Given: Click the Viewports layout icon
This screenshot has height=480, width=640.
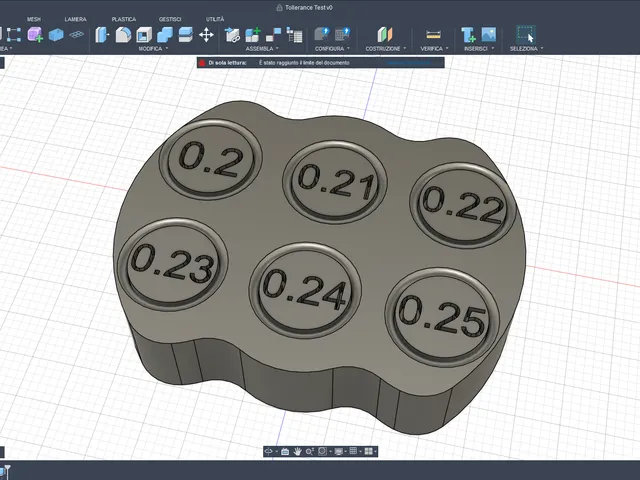Looking at the screenshot, I should pos(369,451).
